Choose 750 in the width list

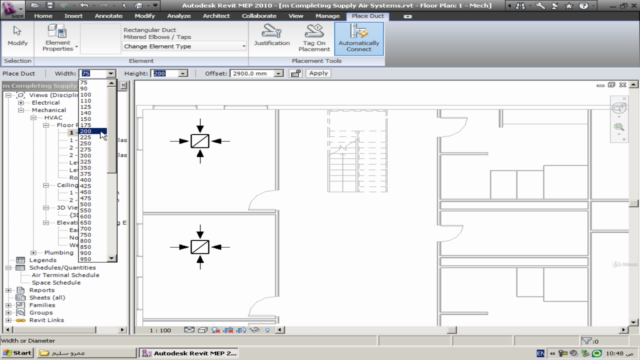click(93, 235)
